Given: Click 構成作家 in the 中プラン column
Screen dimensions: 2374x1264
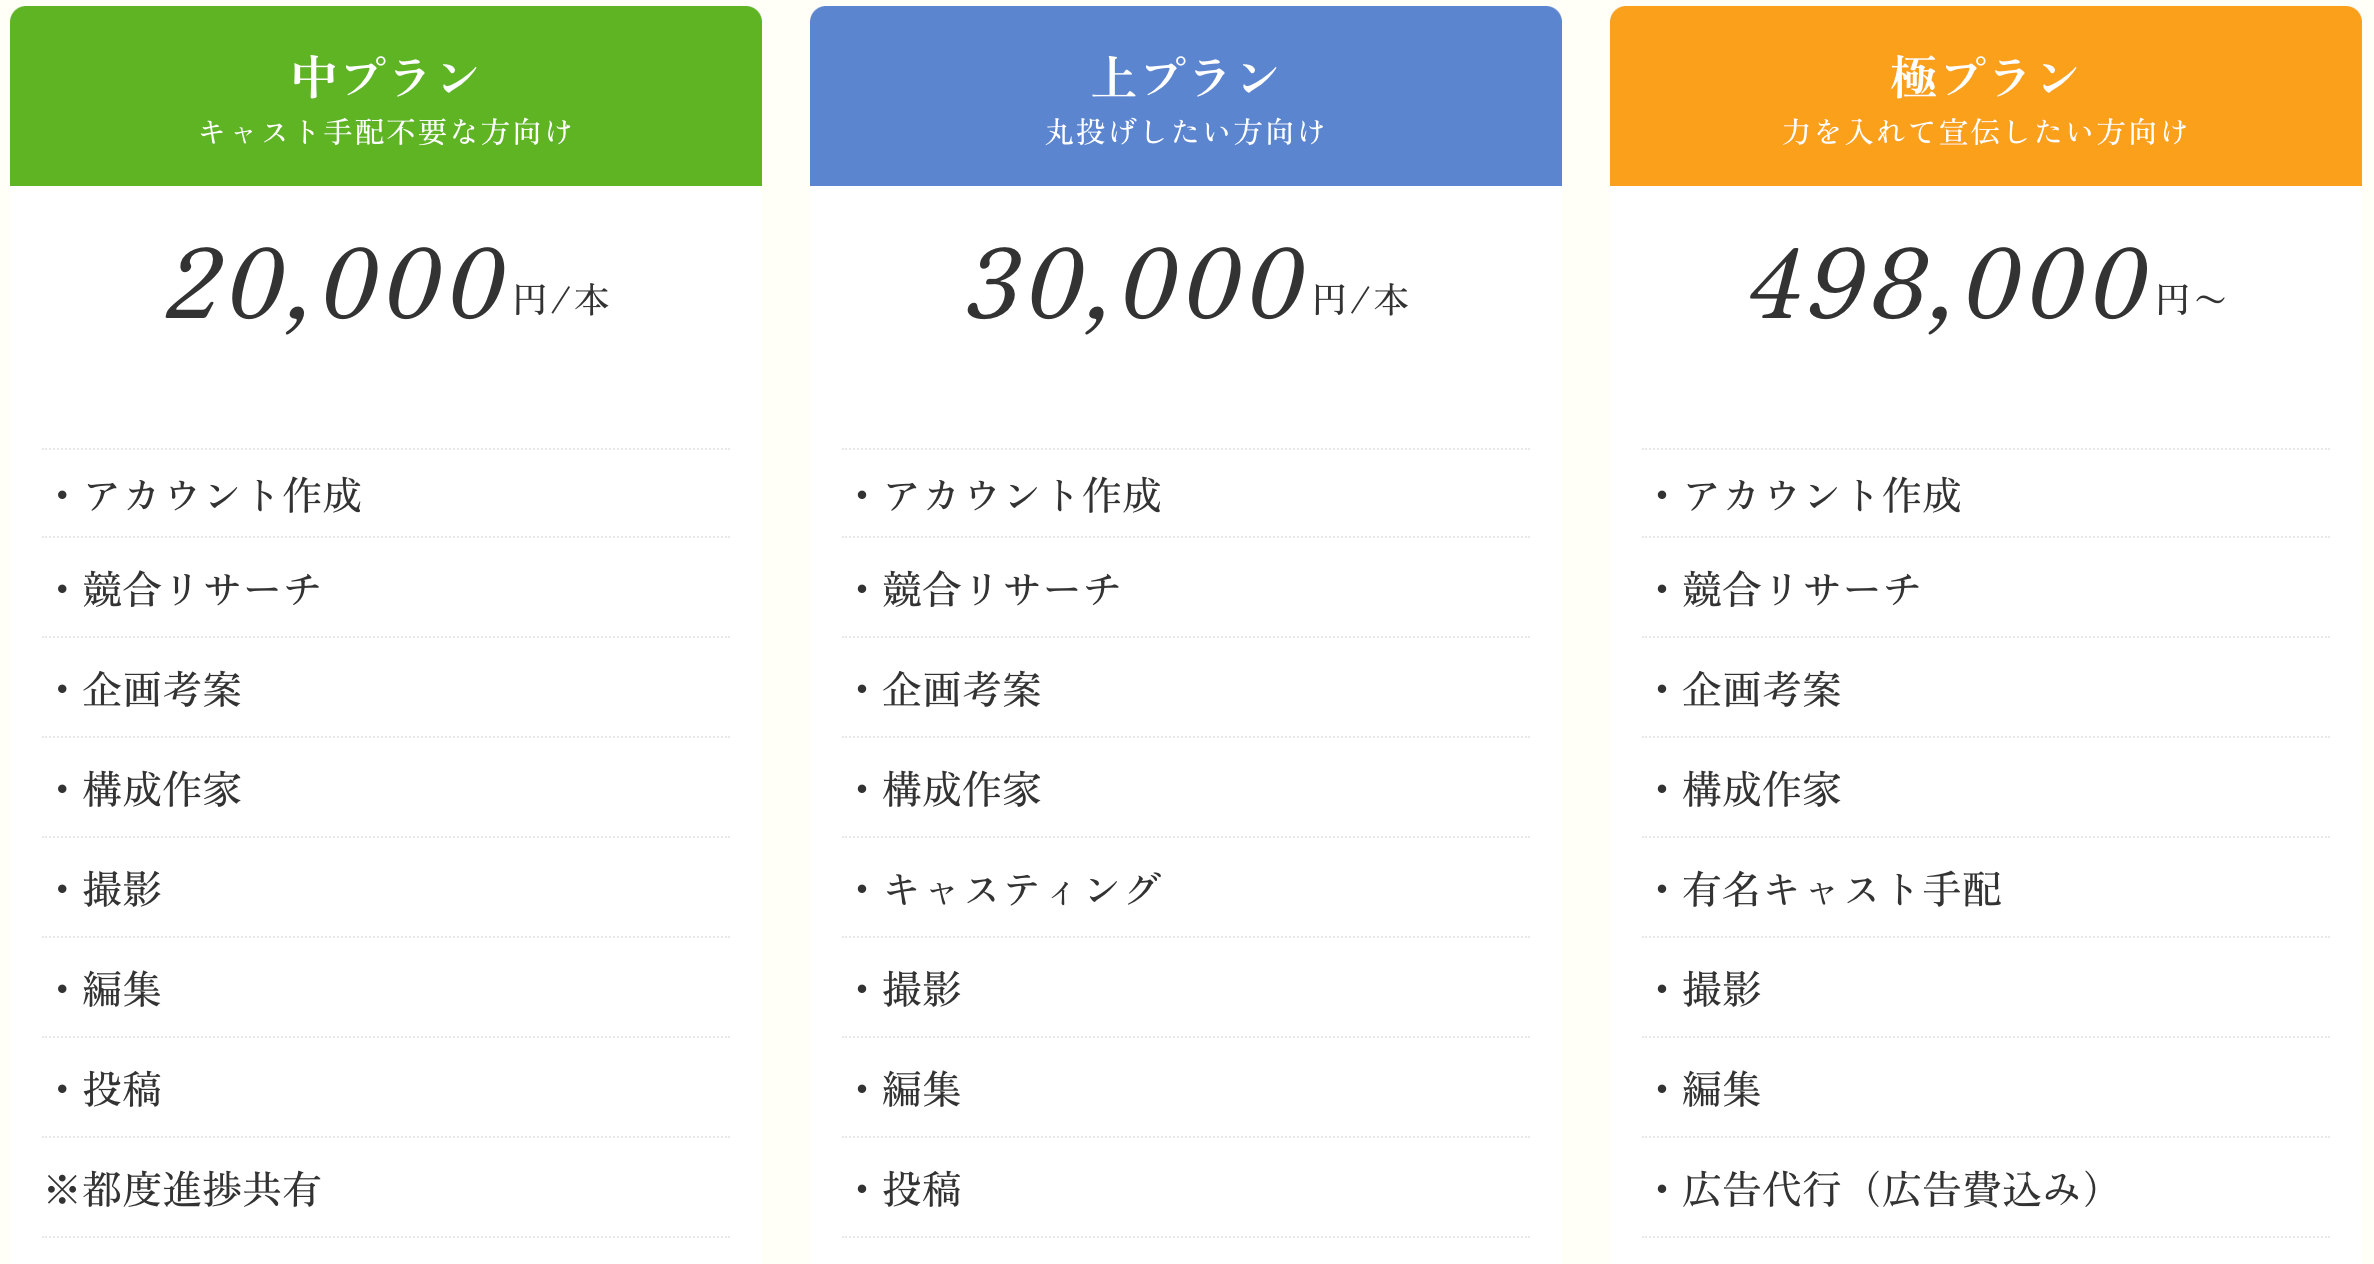Looking at the screenshot, I should (162, 789).
